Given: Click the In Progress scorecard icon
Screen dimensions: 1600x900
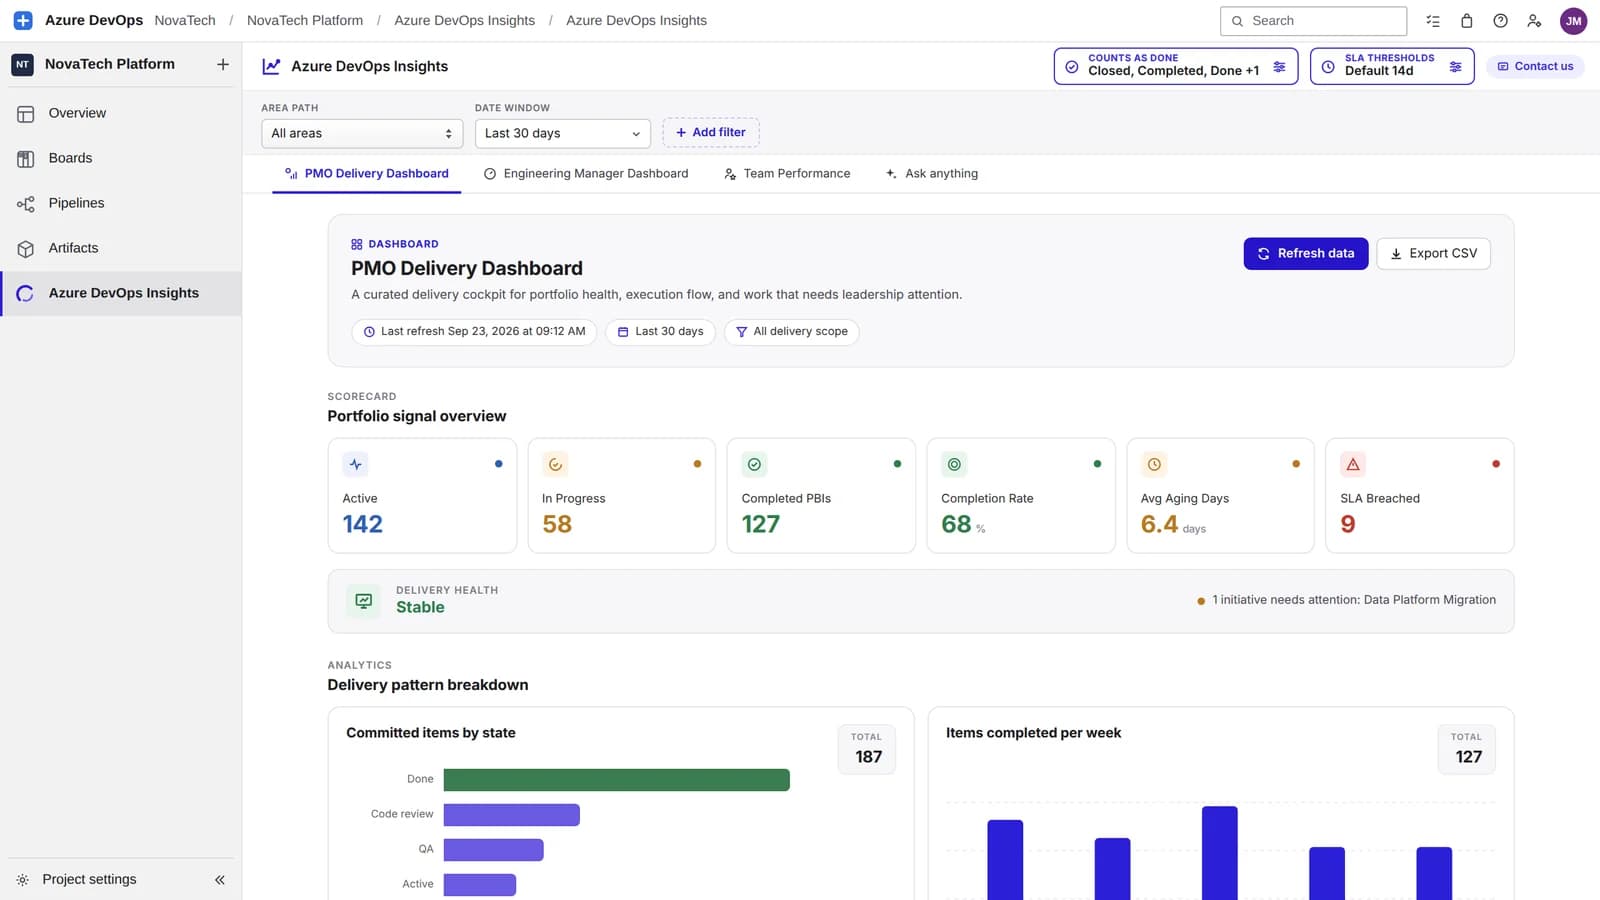Looking at the screenshot, I should pos(555,464).
